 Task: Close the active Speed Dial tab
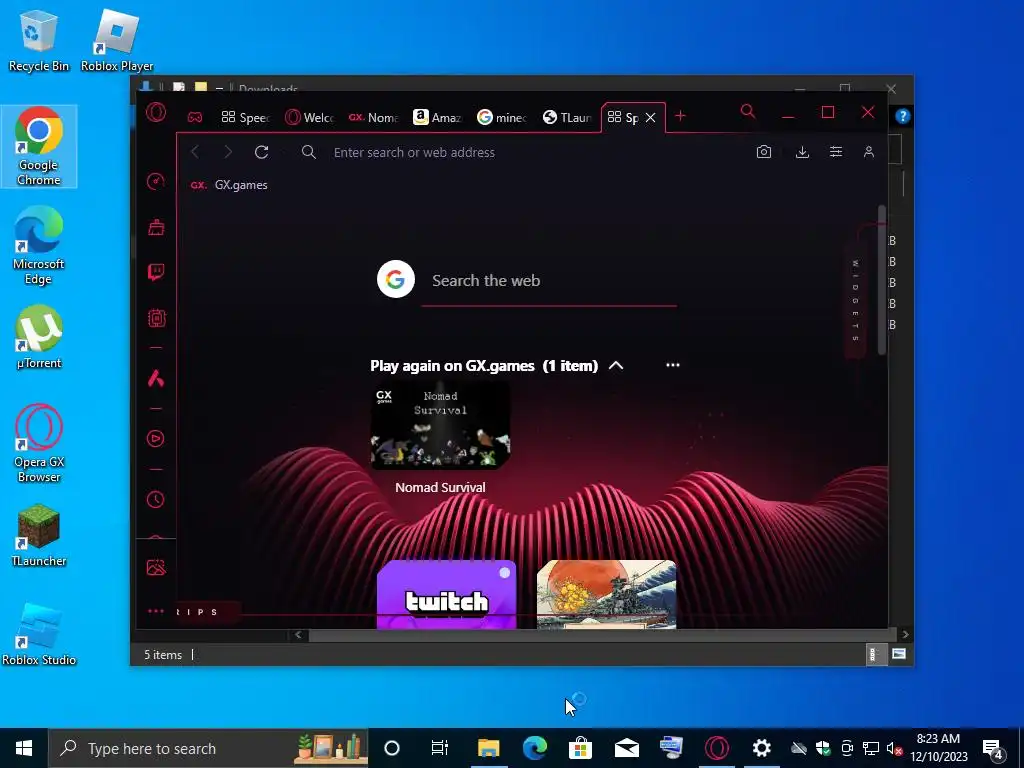pyautogui.click(x=650, y=118)
